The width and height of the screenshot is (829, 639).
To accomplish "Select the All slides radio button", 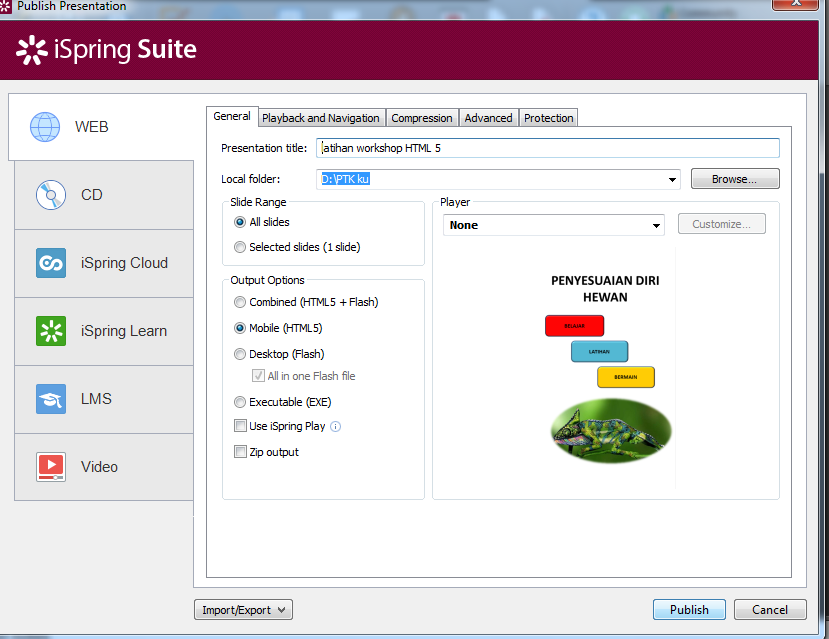I will point(240,222).
